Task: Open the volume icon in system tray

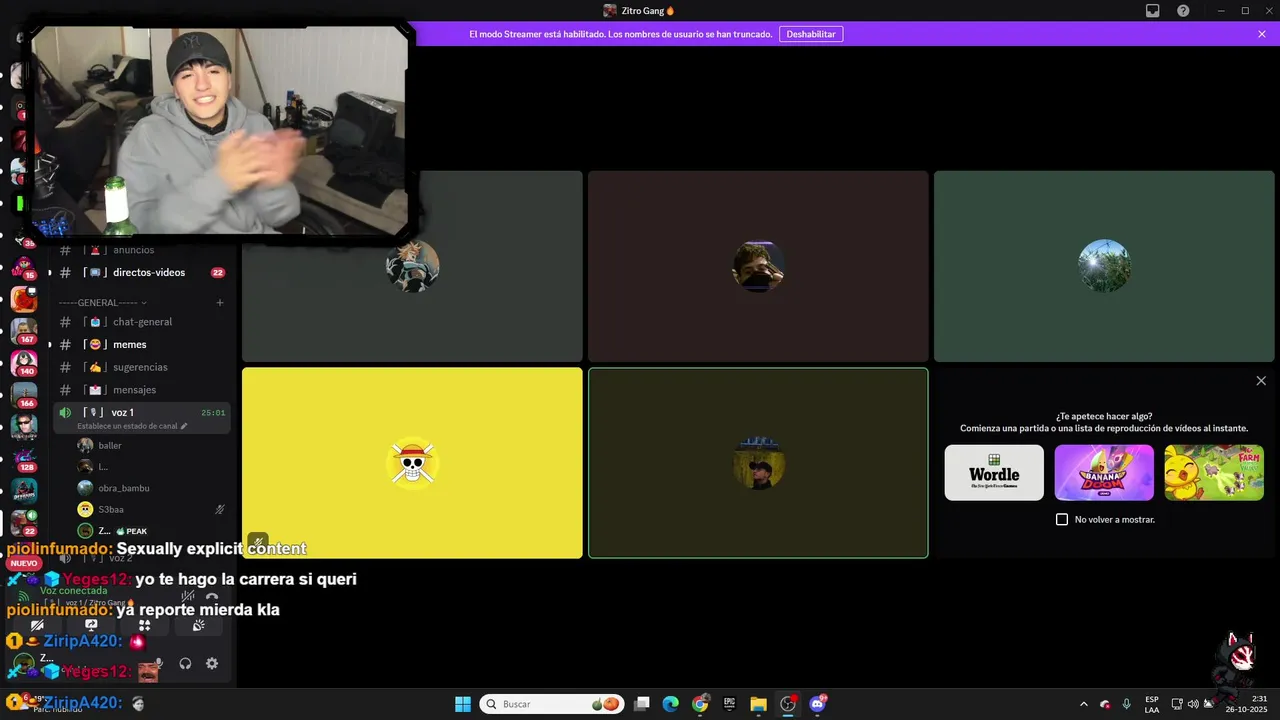Action: (1193, 704)
